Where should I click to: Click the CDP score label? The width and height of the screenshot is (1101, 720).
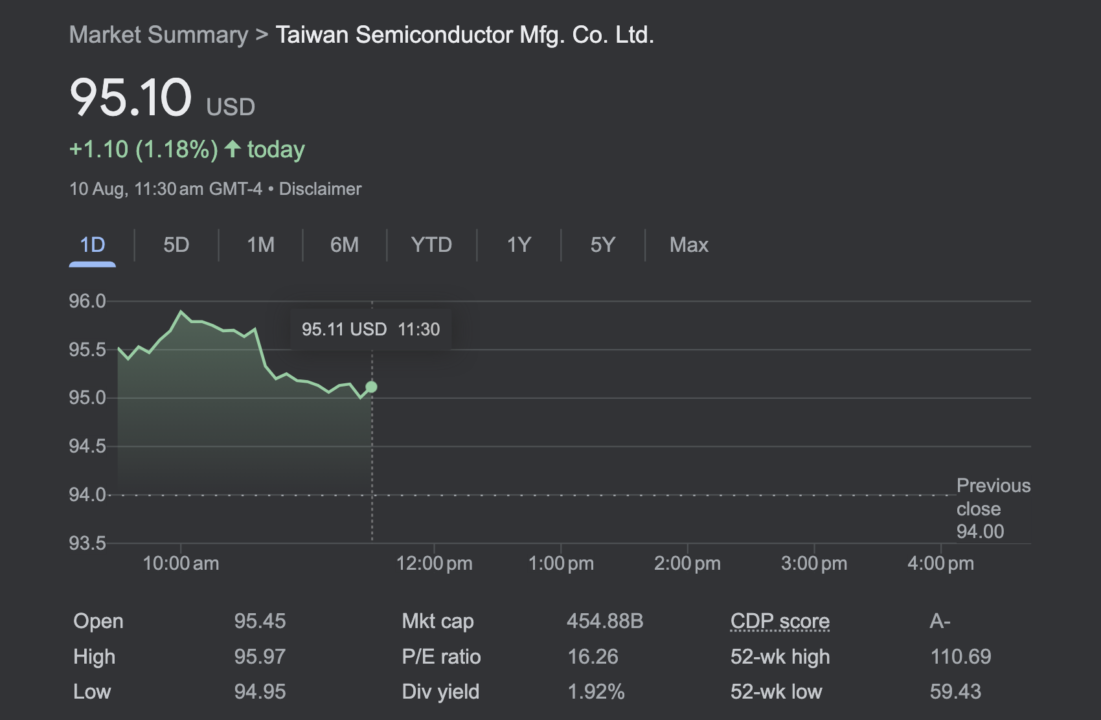point(780,622)
